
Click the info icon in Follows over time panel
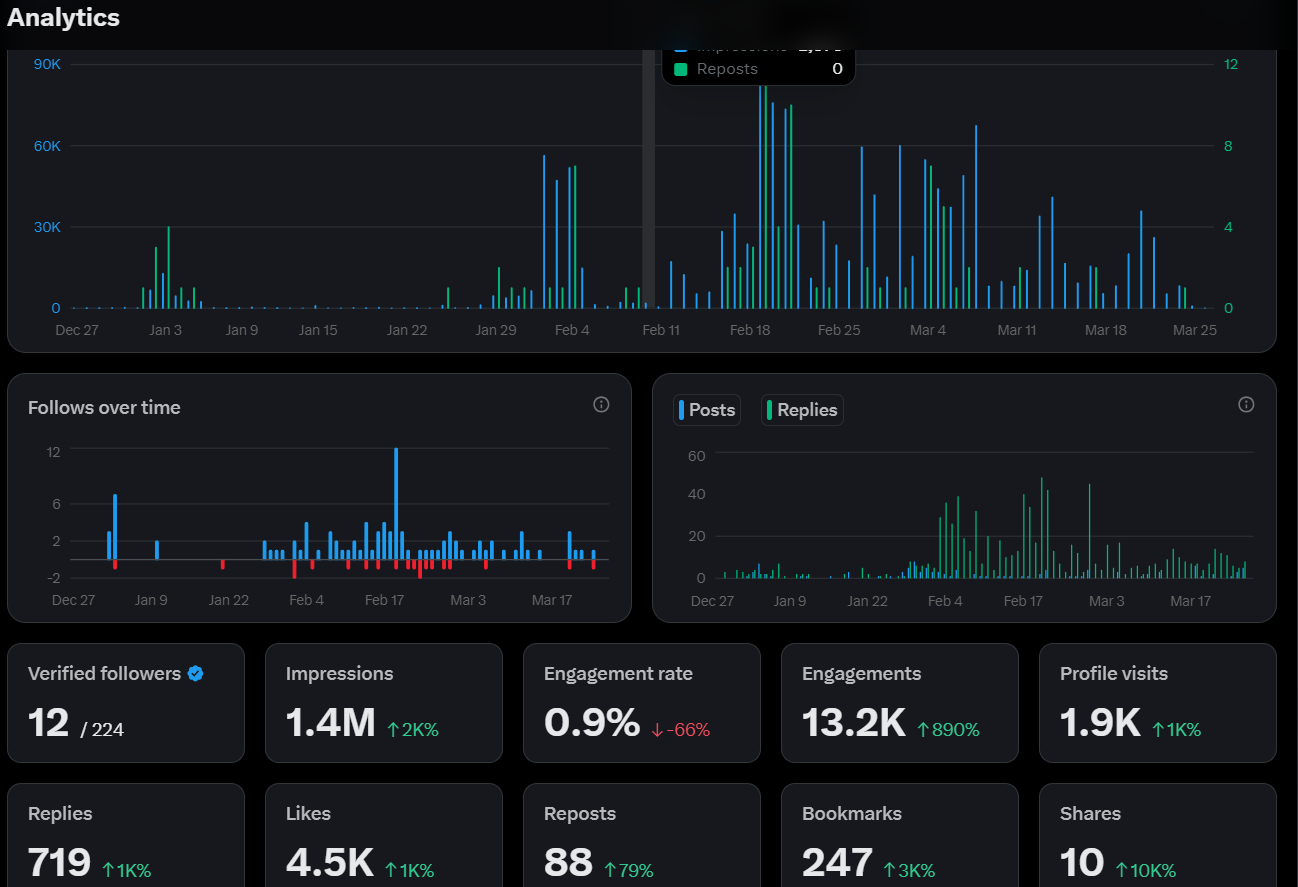(x=601, y=405)
